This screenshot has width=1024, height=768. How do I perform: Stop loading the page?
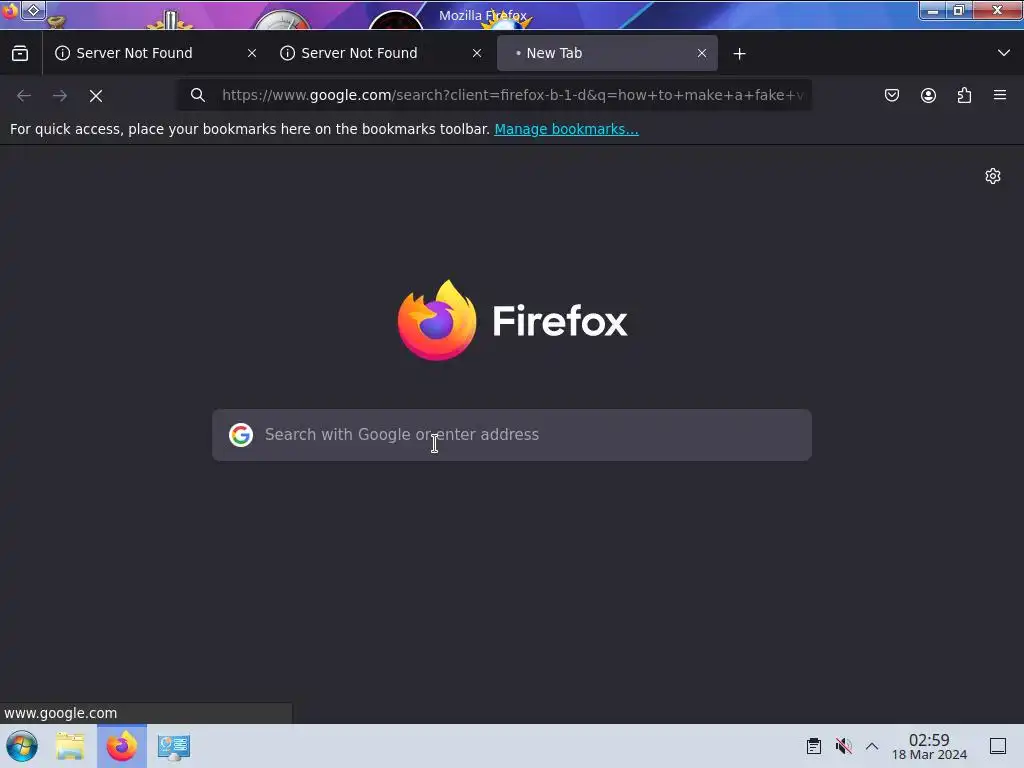[x=96, y=96]
